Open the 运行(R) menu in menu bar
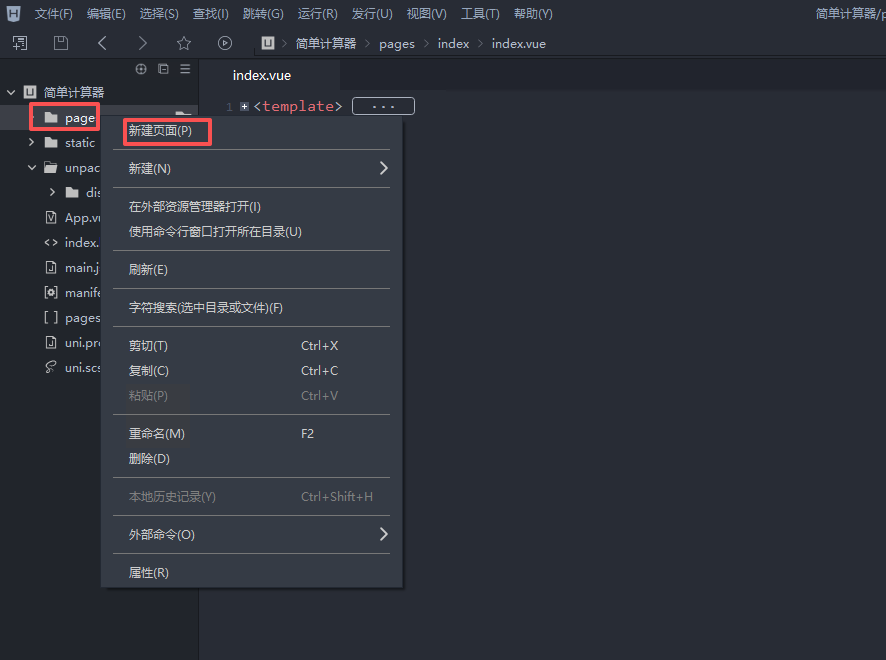The image size is (886, 660). 317,14
